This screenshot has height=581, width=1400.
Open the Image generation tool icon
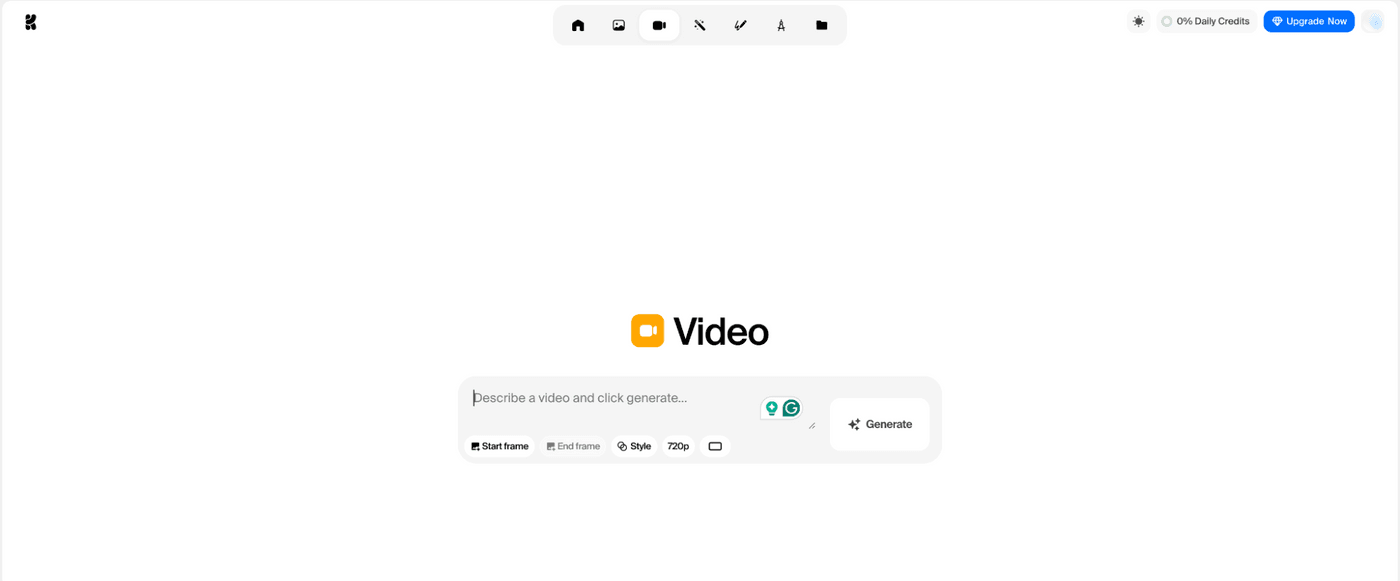pos(619,25)
